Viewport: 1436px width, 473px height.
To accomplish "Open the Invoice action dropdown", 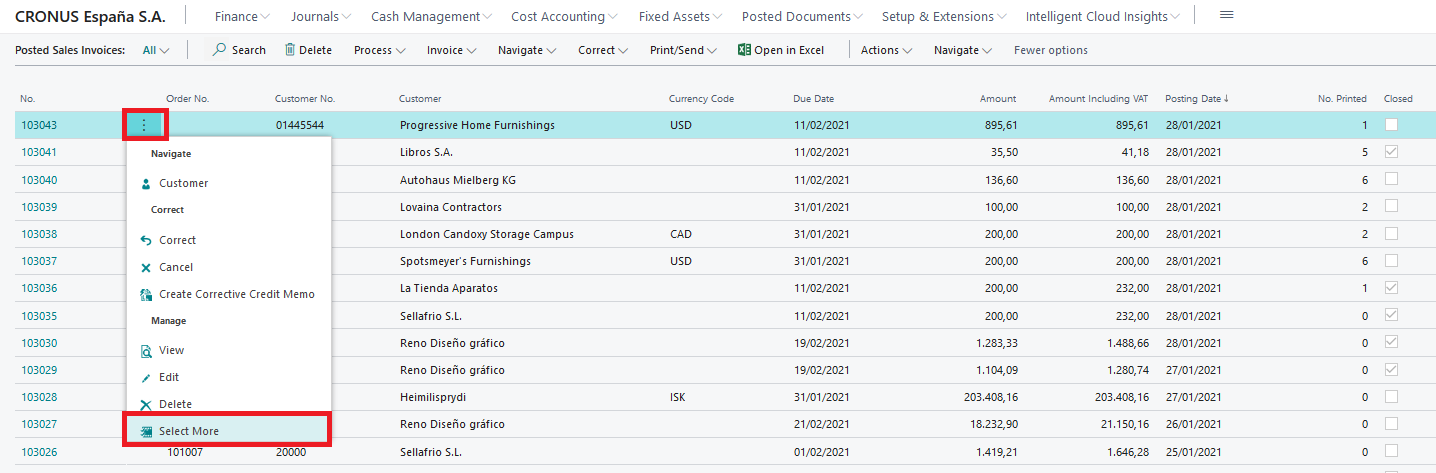I will pos(451,50).
